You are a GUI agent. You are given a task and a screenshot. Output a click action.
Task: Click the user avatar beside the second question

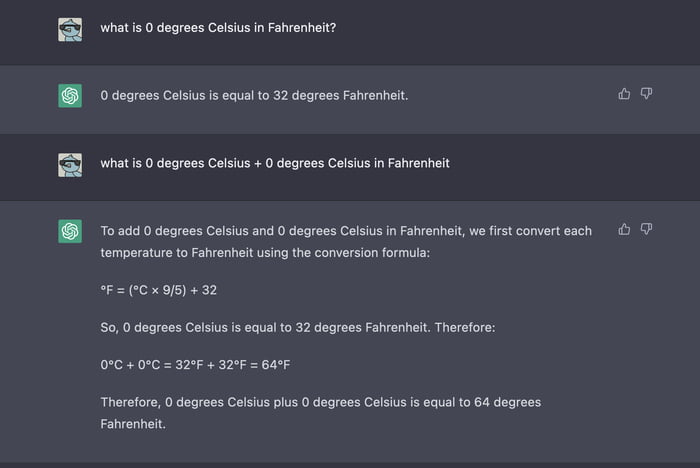pos(70,164)
